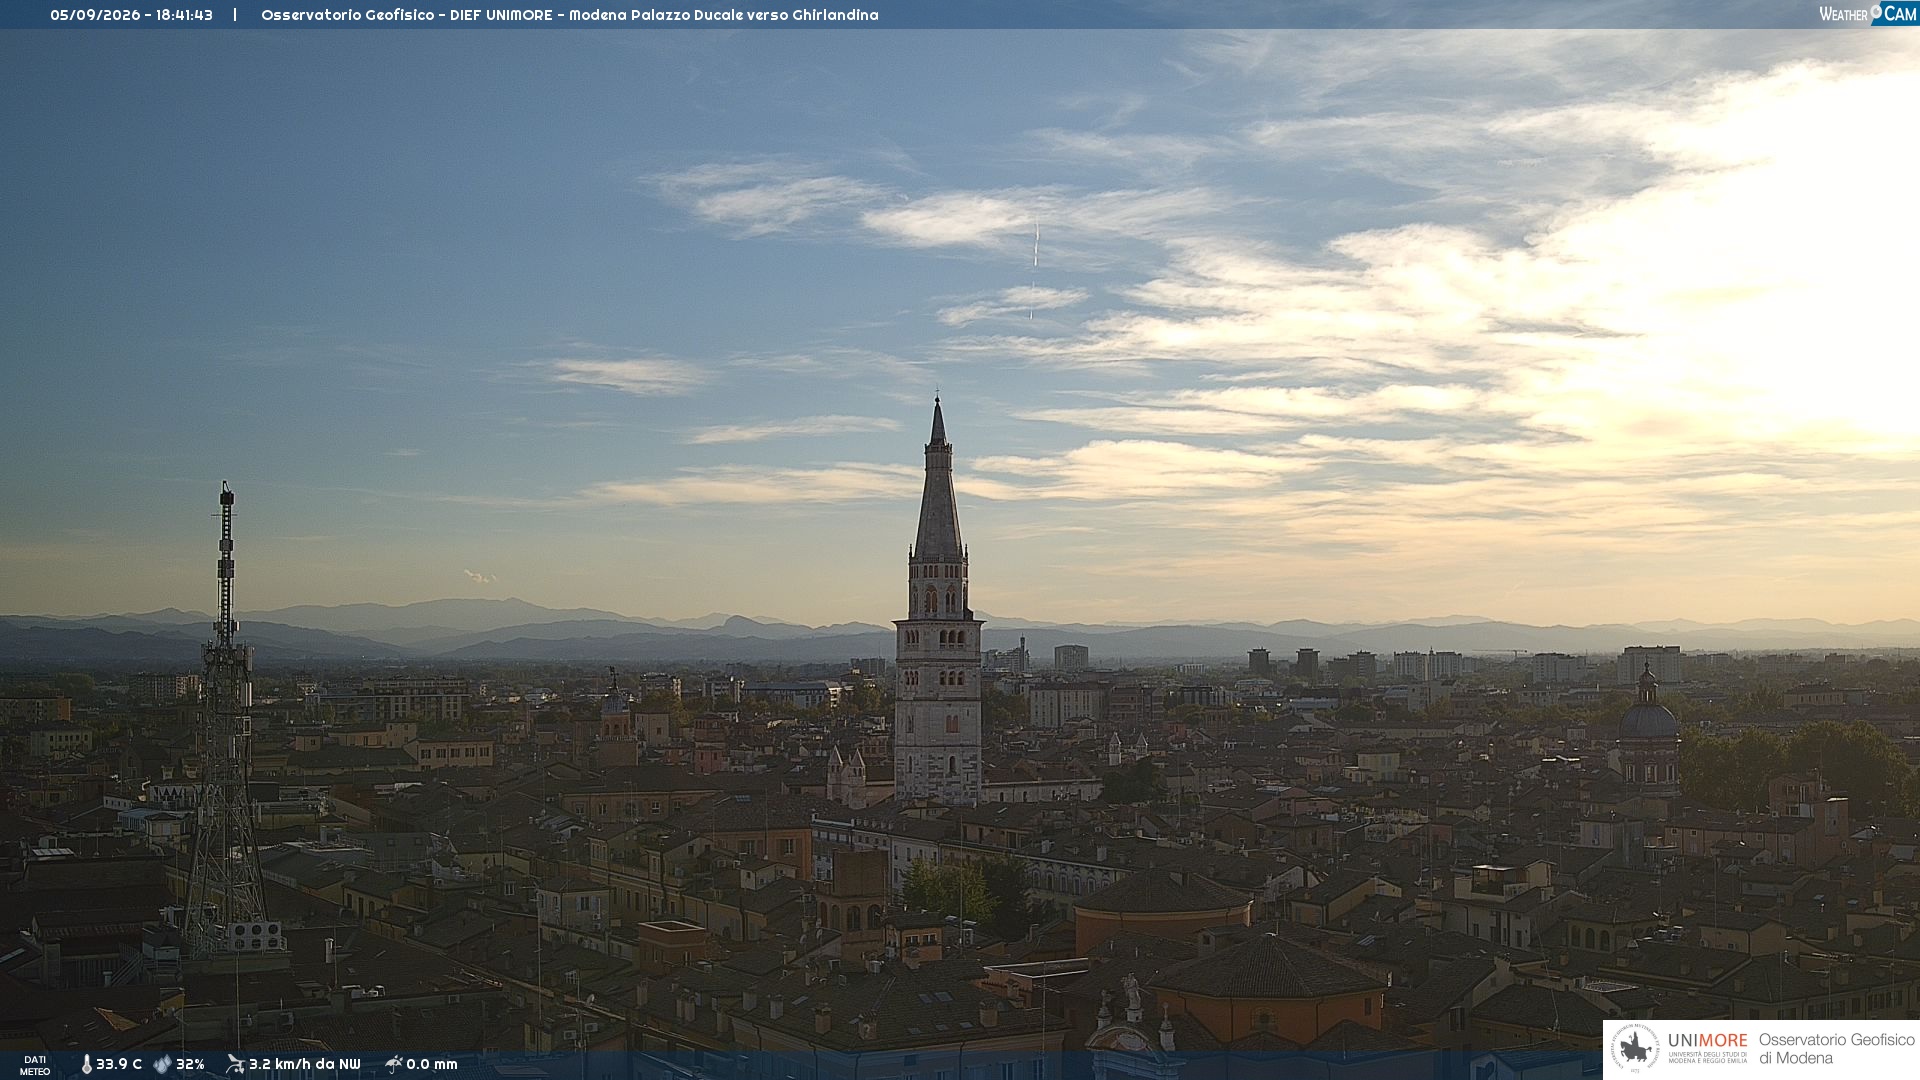Screen dimensions: 1920x1080
Task: Click the Ghirlandina tower spire
Action: click(x=938, y=480)
